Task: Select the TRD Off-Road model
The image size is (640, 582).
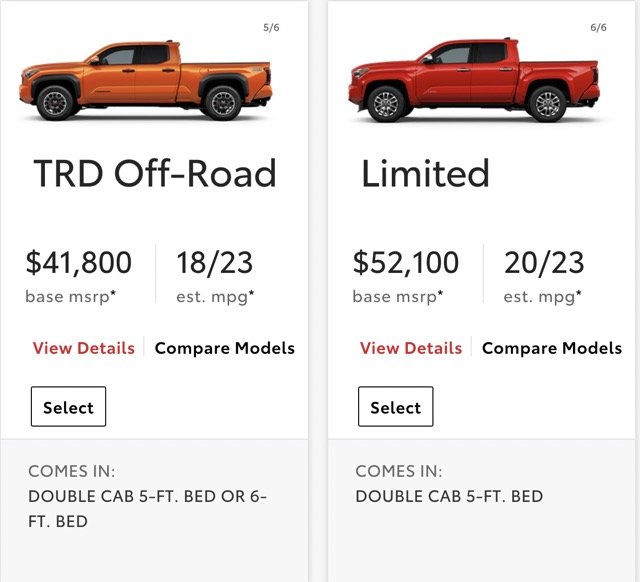Action: point(68,407)
